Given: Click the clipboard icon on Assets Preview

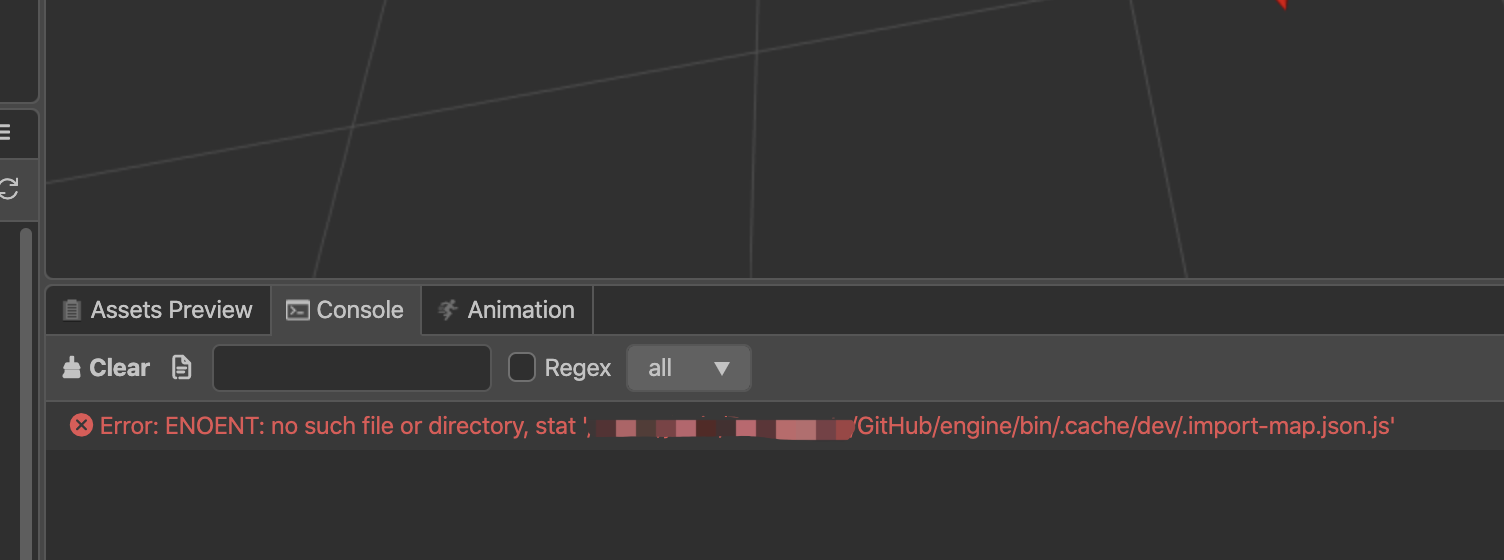Looking at the screenshot, I should click(71, 310).
